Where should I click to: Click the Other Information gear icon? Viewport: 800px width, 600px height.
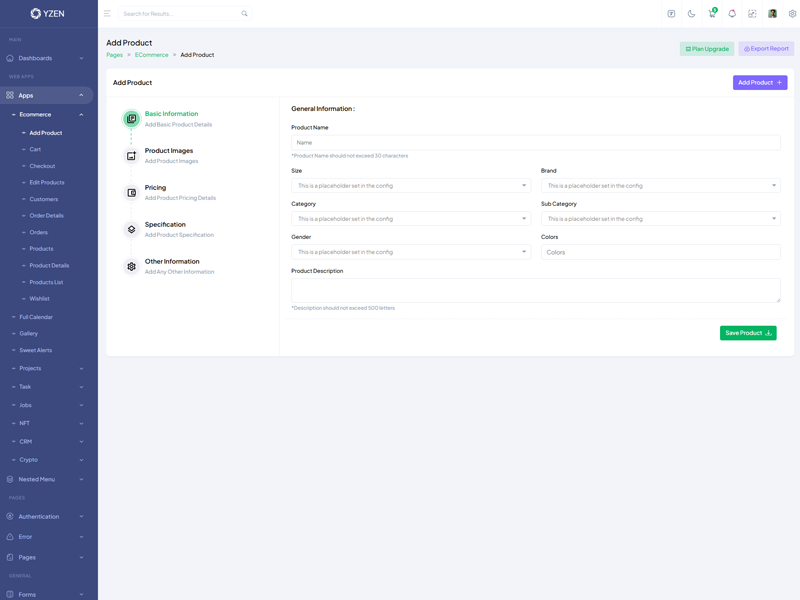[131, 267]
